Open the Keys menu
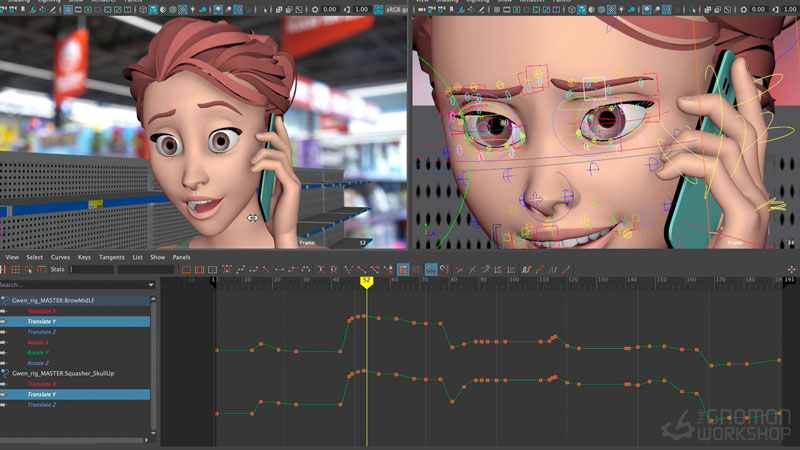This screenshot has width=800, height=450. click(84, 257)
